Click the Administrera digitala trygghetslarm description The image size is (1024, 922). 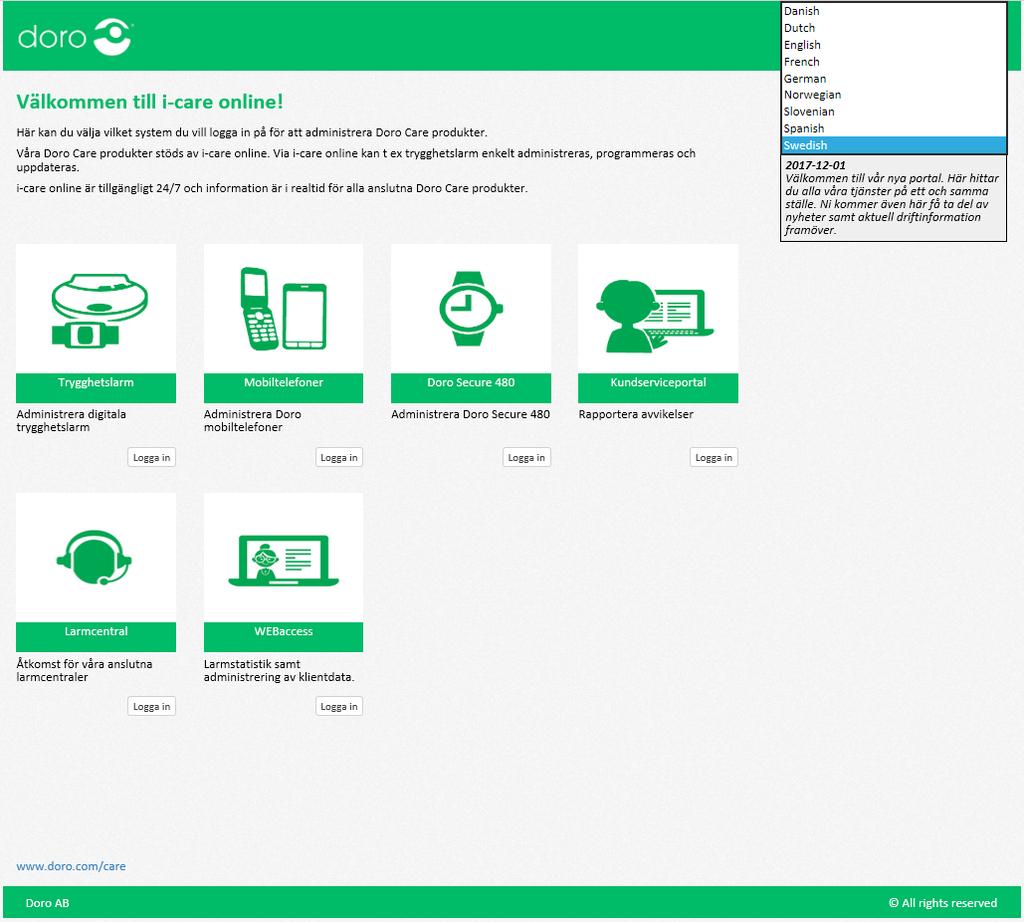pos(71,421)
